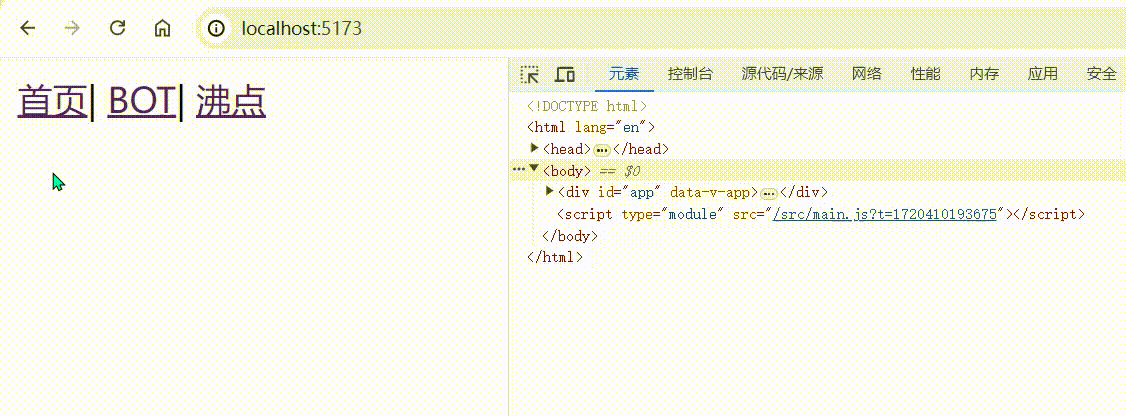Image resolution: width=1126 pixels, height=416 pixels.
Task: Switch to the 性能 tab
Action: point(926,74)
